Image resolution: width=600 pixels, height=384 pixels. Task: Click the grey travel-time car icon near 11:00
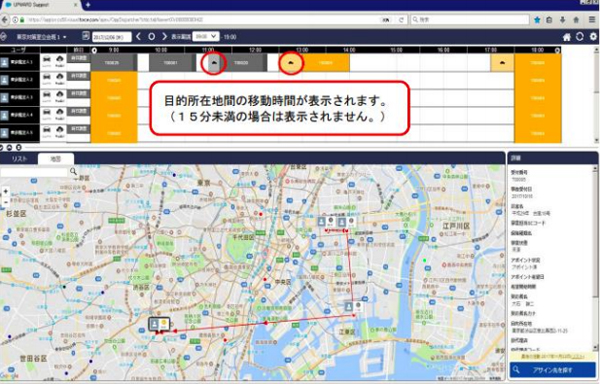pyautogui.click(x=214, y=63)
